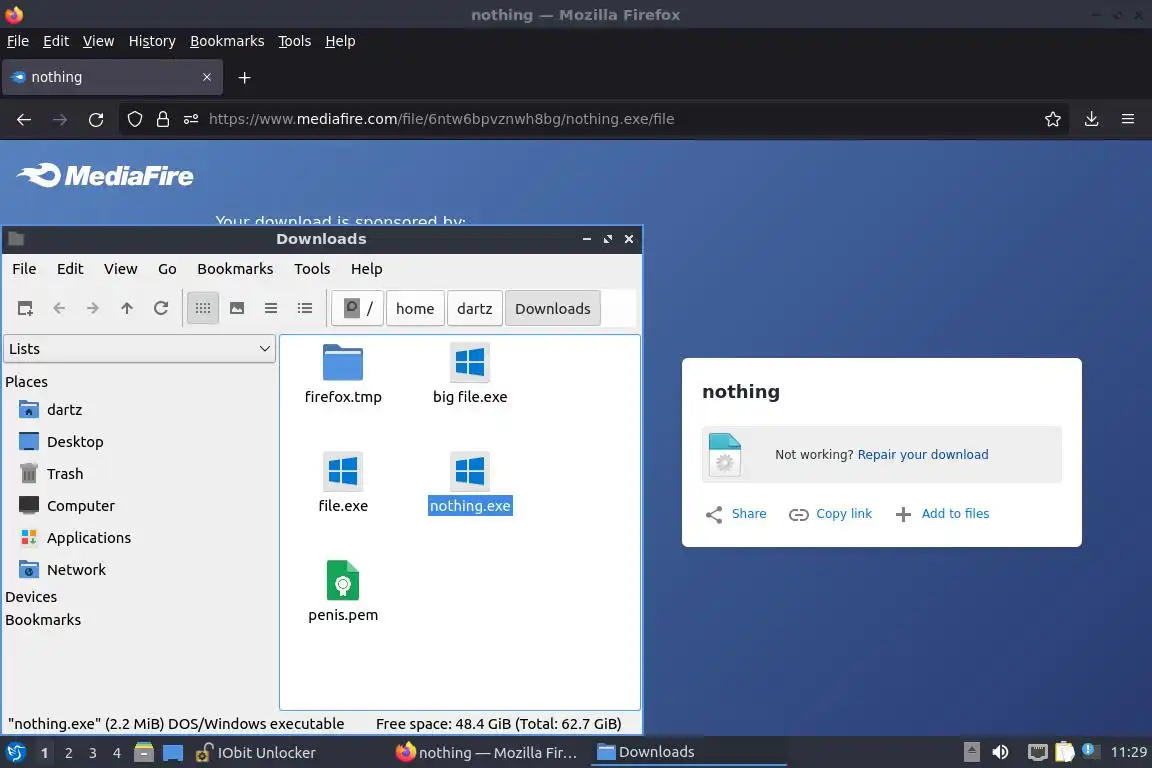Image resolution: width=1152 pixels, height=768 pixels.
Task: Switch to compact list view
Action: [x=271, y=309]
